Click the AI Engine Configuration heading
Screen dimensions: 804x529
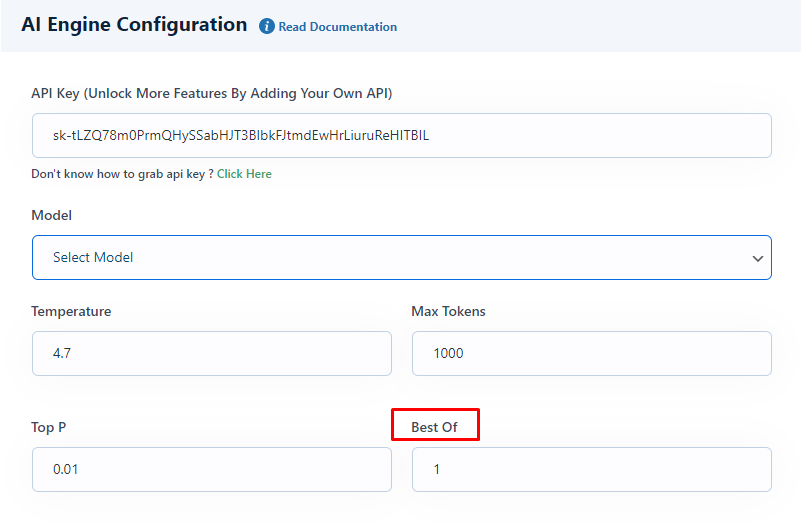[x=134, y=25]
